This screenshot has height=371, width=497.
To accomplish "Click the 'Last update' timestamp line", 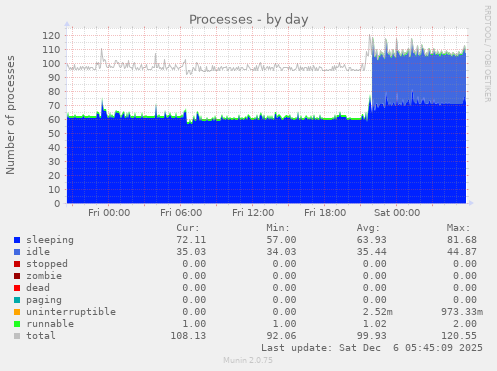I will tap(372, 348).
